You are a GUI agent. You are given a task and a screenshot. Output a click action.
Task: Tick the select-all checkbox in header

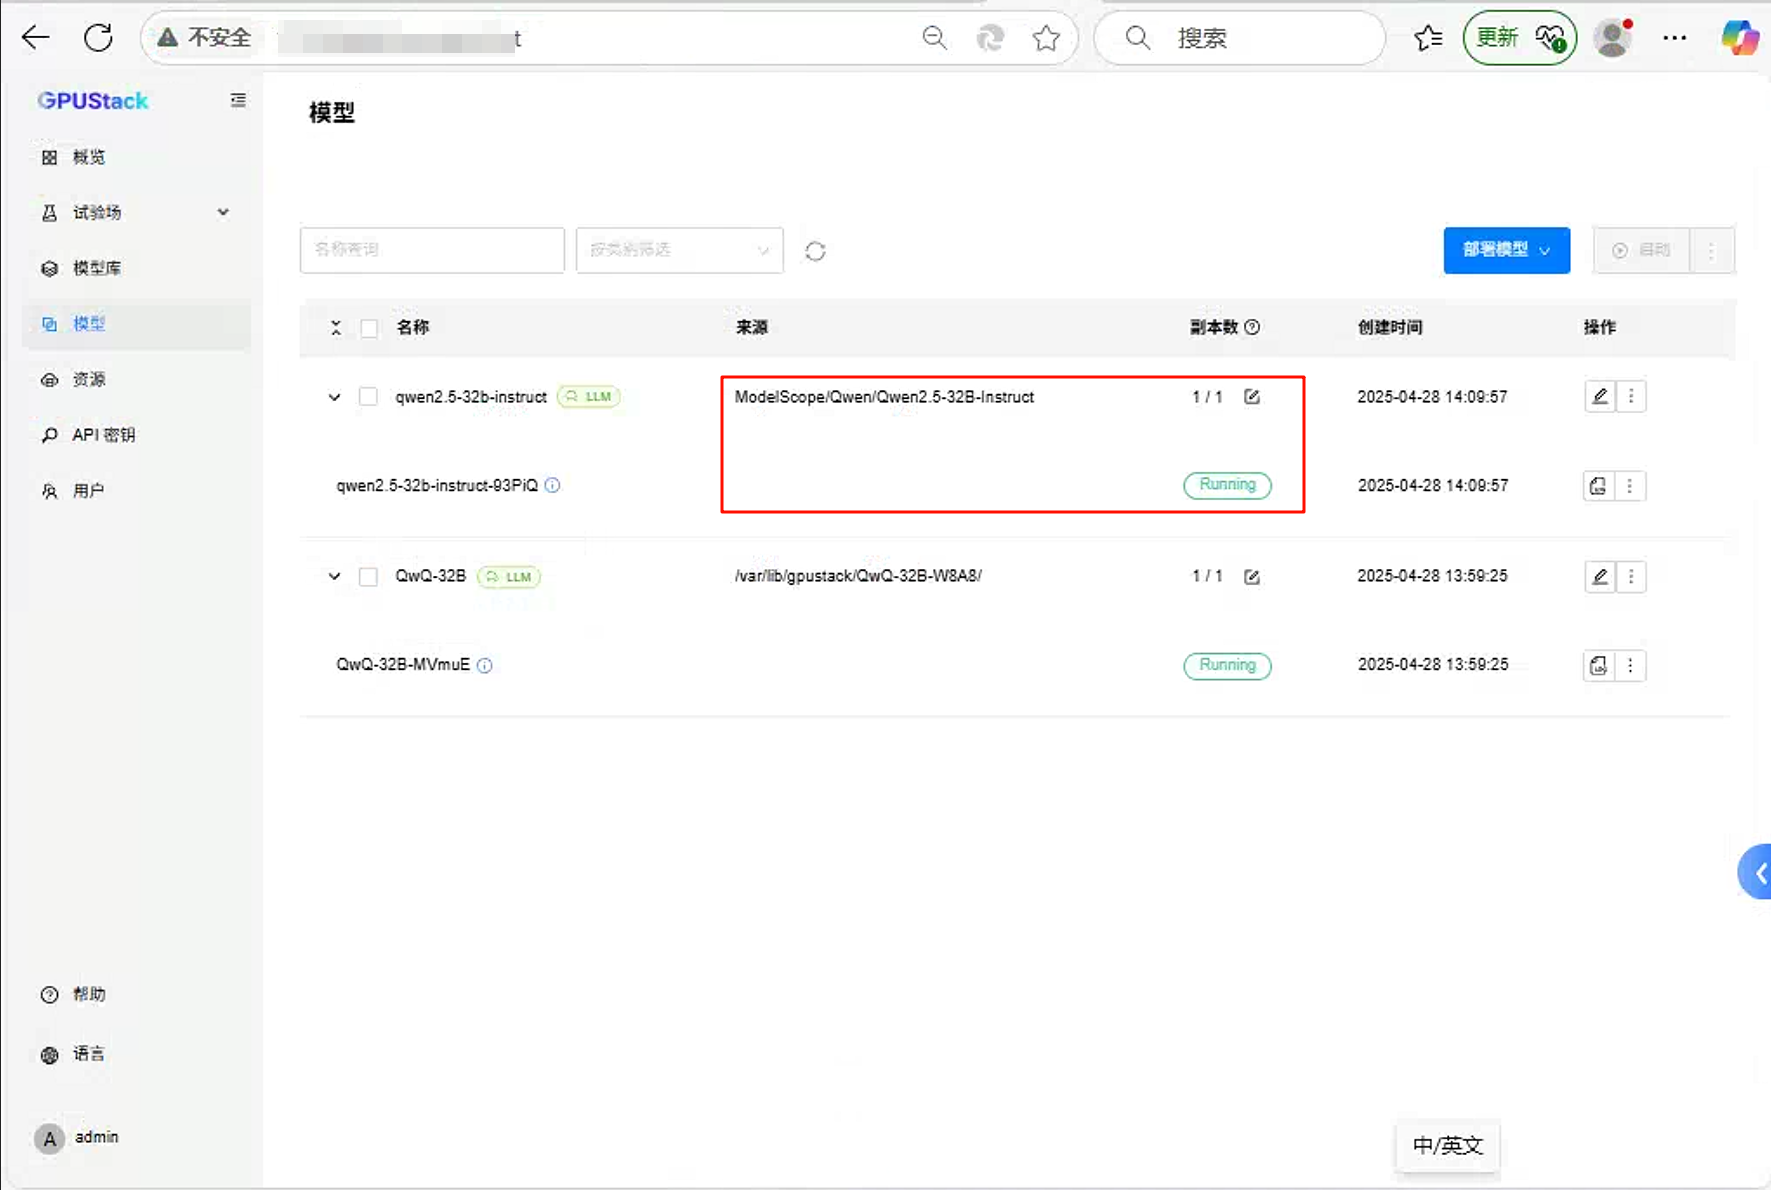369,328
